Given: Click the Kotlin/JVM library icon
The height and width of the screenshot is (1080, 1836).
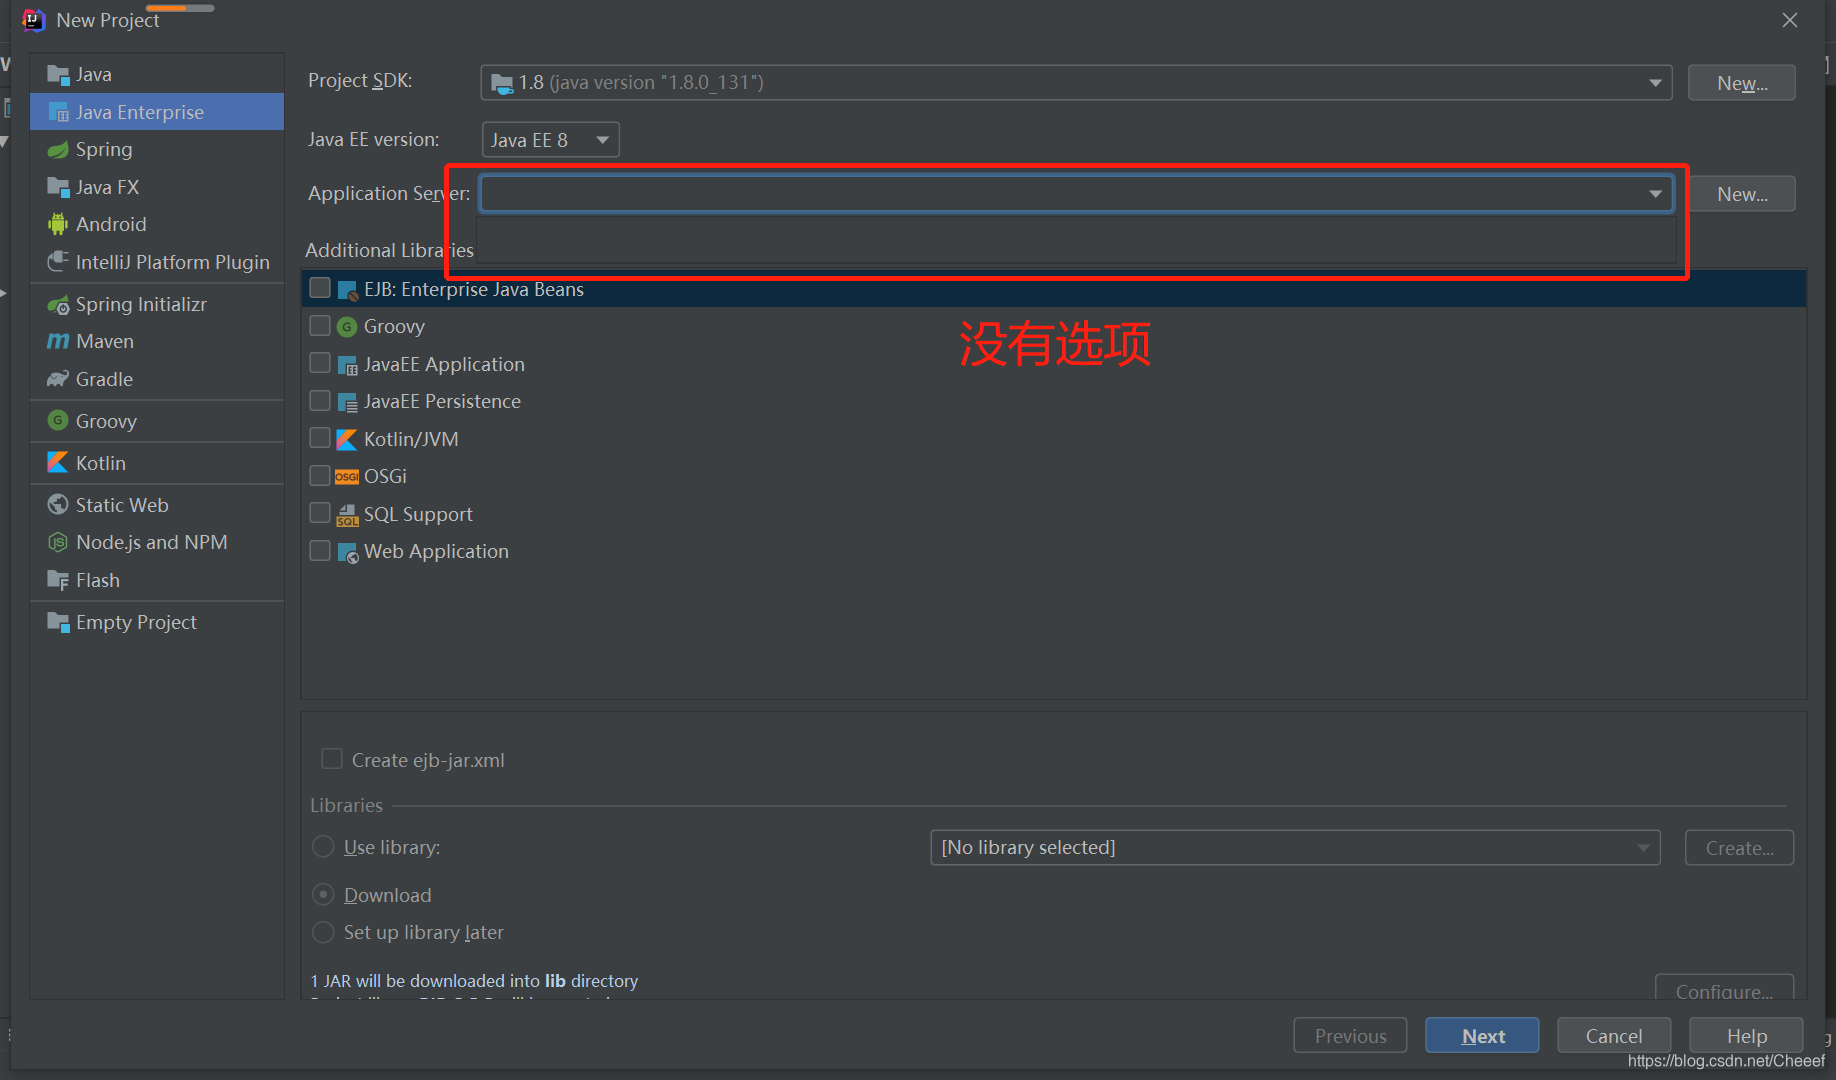Looking at the screenshot, I should click(347, 439).
